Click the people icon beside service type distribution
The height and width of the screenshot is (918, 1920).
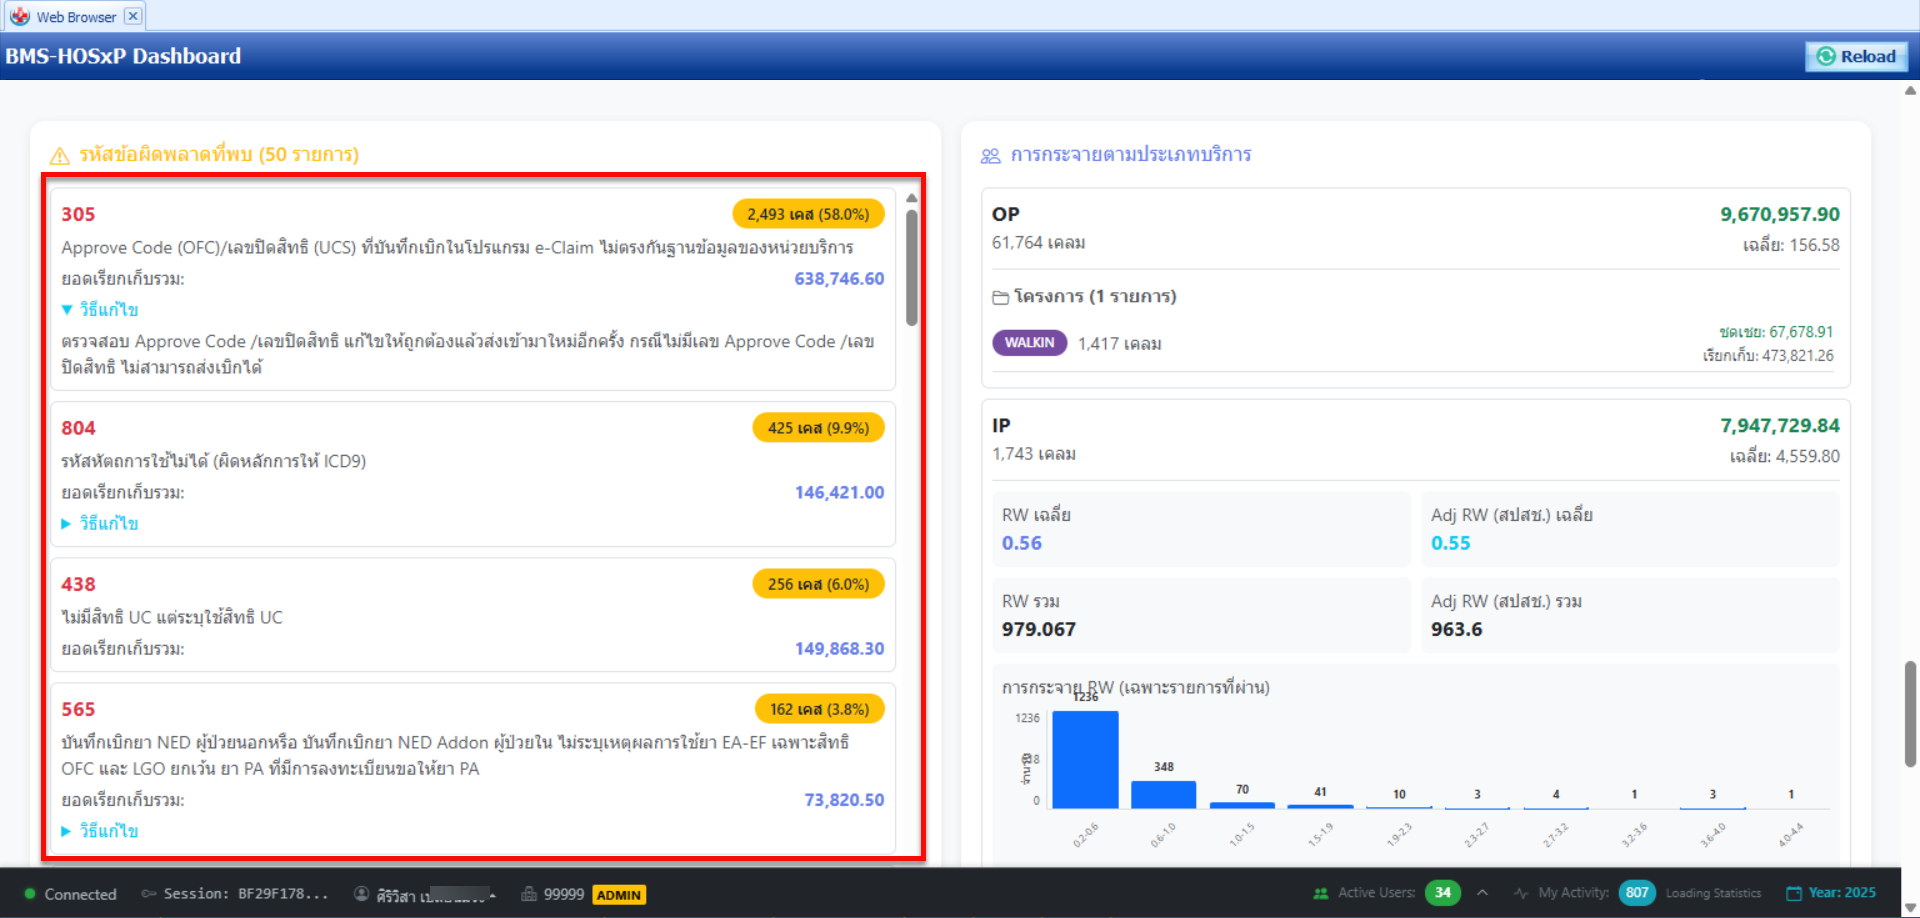click(x=990, y=156)
